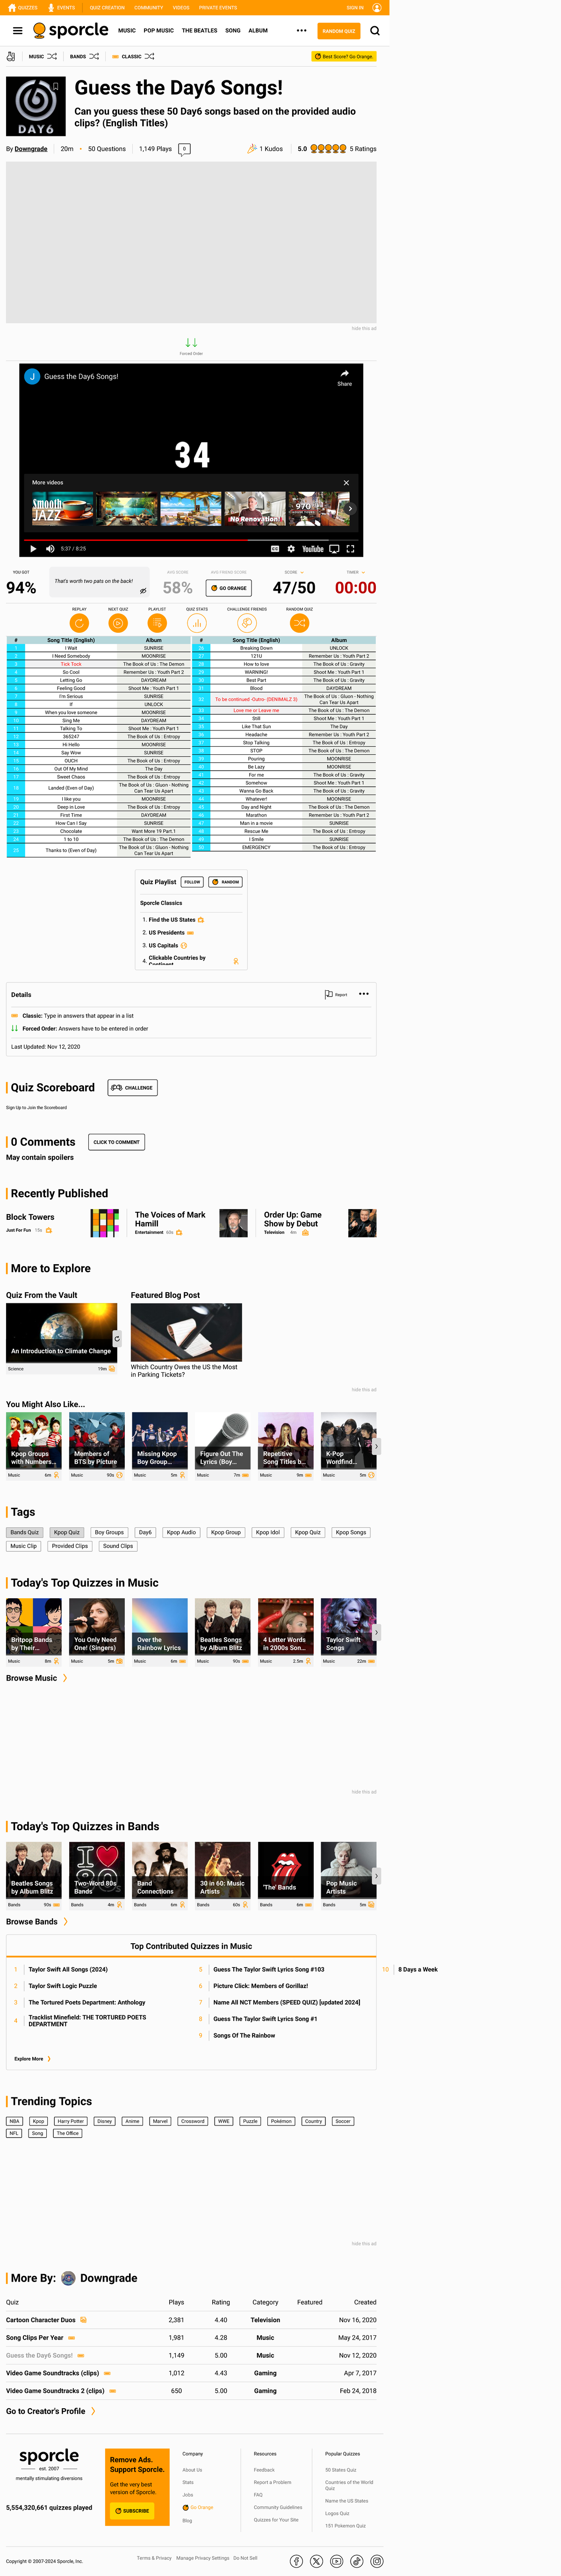Pick Random quiz from the playlist
Screen dimensions: 561x2576
pos(226,882)
